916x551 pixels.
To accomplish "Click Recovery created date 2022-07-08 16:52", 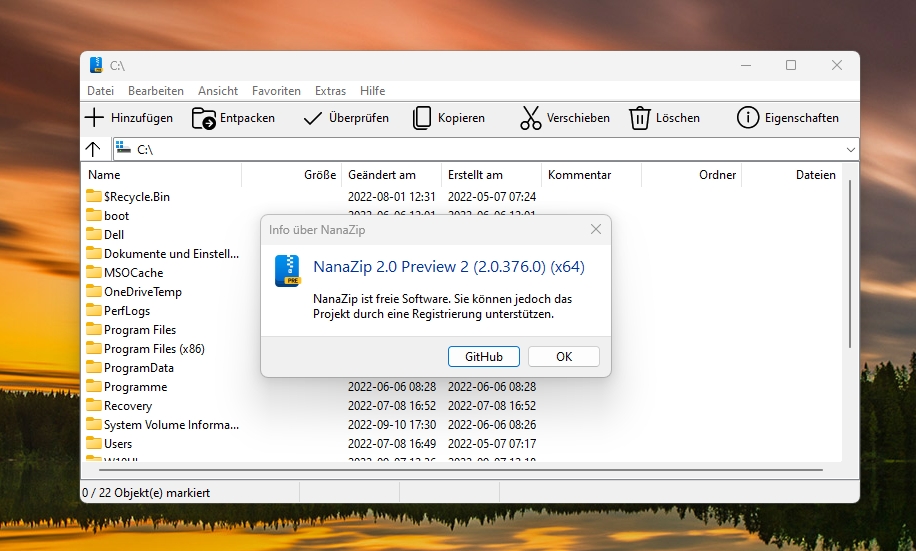I will 492,406.
